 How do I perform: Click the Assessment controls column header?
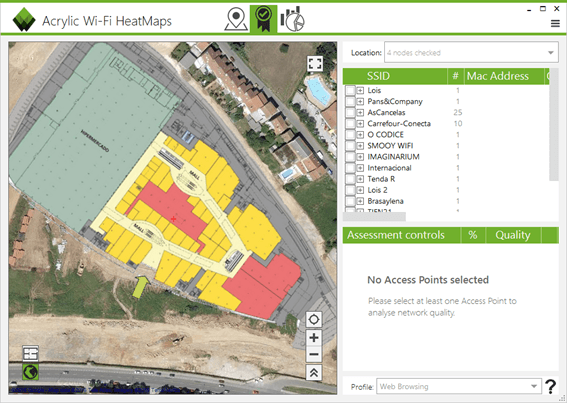coord(402,235)
